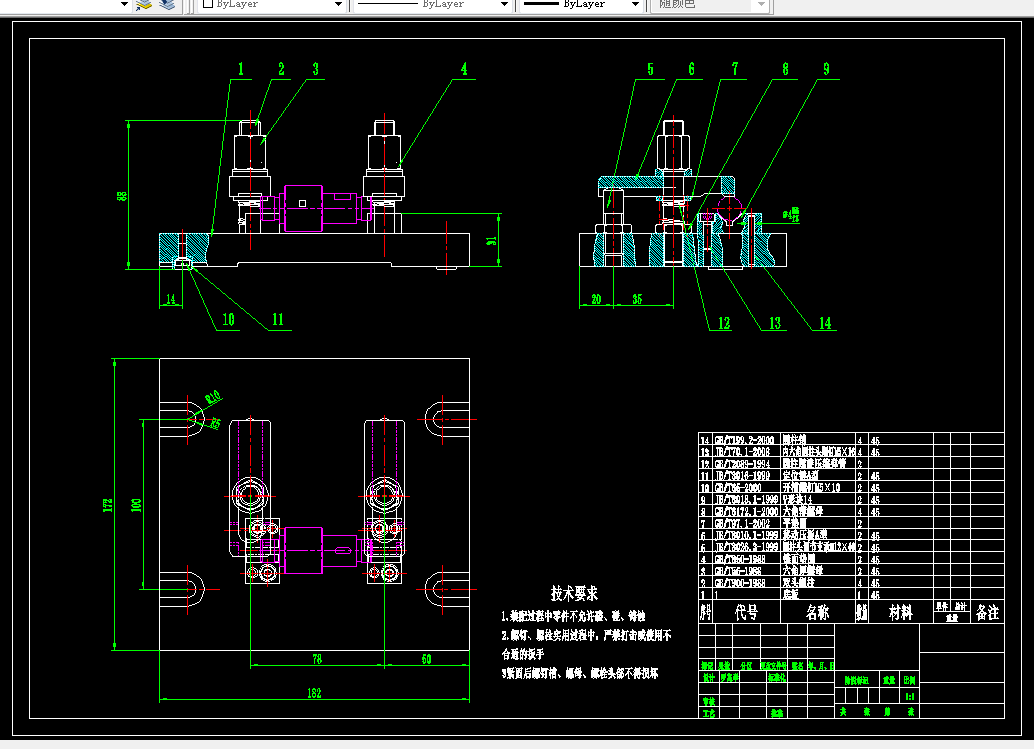Select the 备注 column header in parts list
The height and width of the screenshot is (749, 1034).
pos(987,613)
